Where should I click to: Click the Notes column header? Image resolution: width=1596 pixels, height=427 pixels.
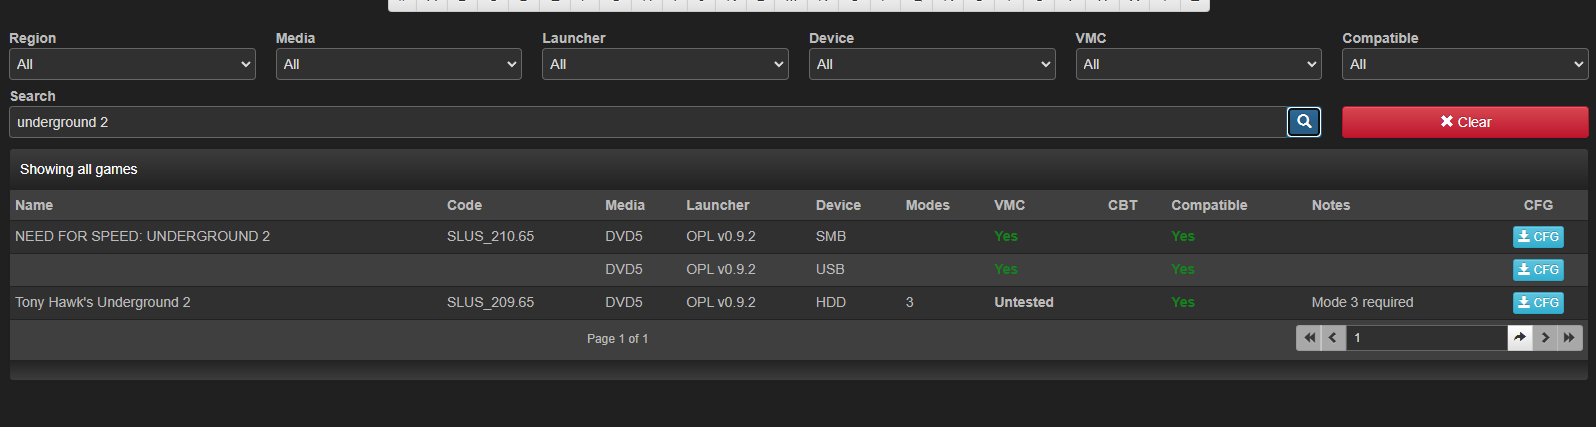(1331, 205)
